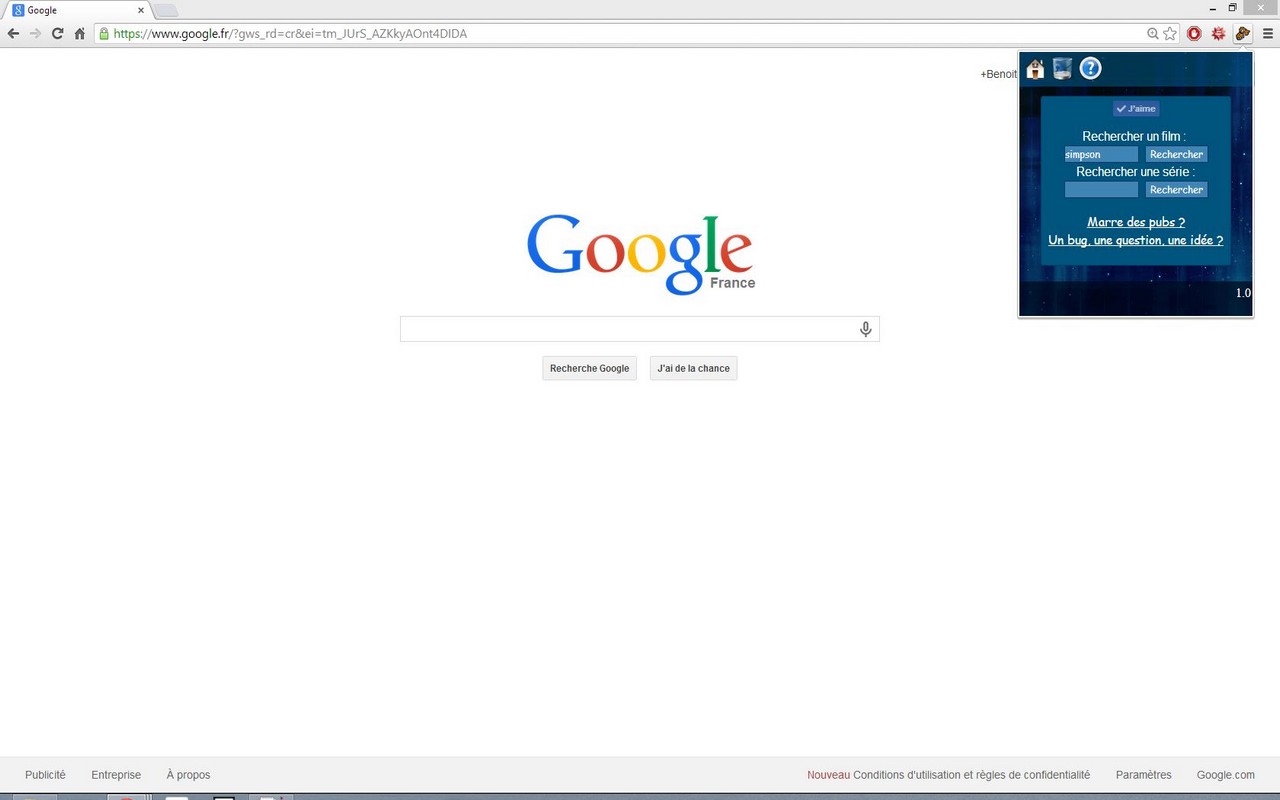Minimize the Chrome window

pyautogui.click(x=1212, y=8)
